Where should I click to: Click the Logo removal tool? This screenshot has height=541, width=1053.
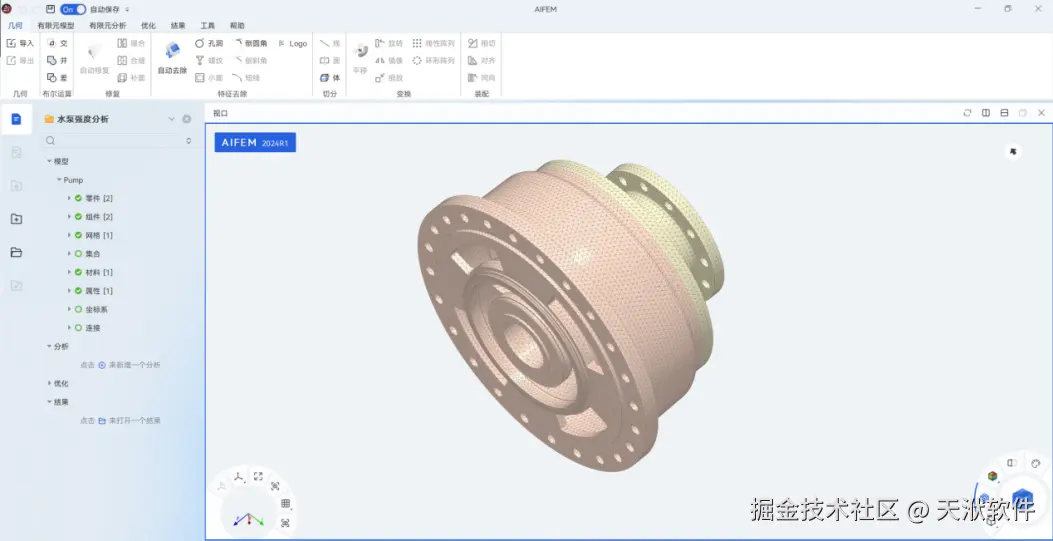292,43
